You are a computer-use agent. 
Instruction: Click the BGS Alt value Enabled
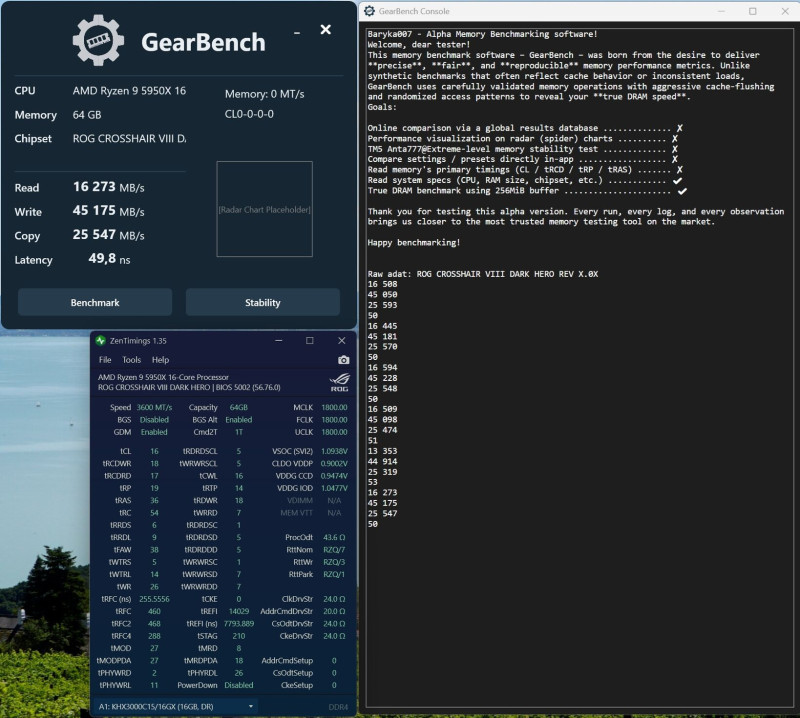(x=239, y=419)
